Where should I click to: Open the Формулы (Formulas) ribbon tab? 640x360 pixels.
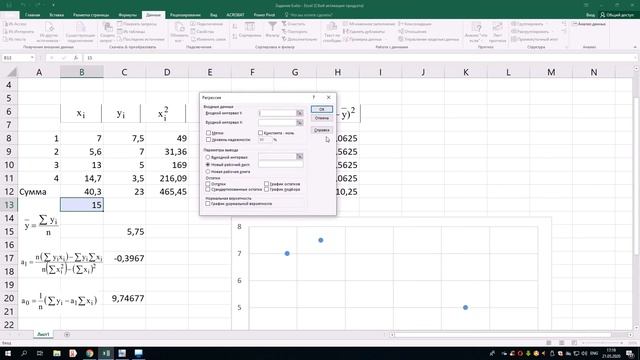pos(127,15)
